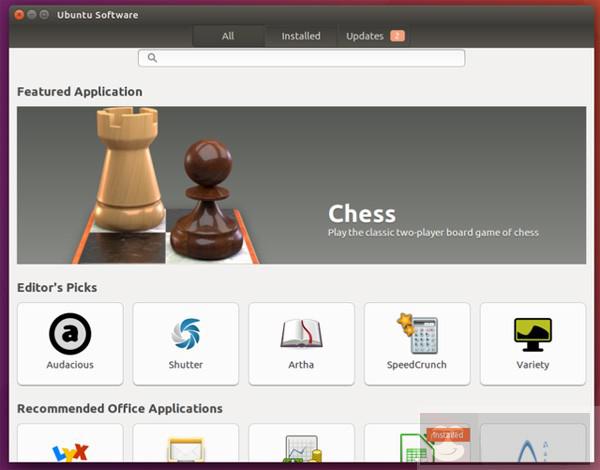Open the LyX office application tile
Viewport: 600px width, 470px height.
click(70, 443)
